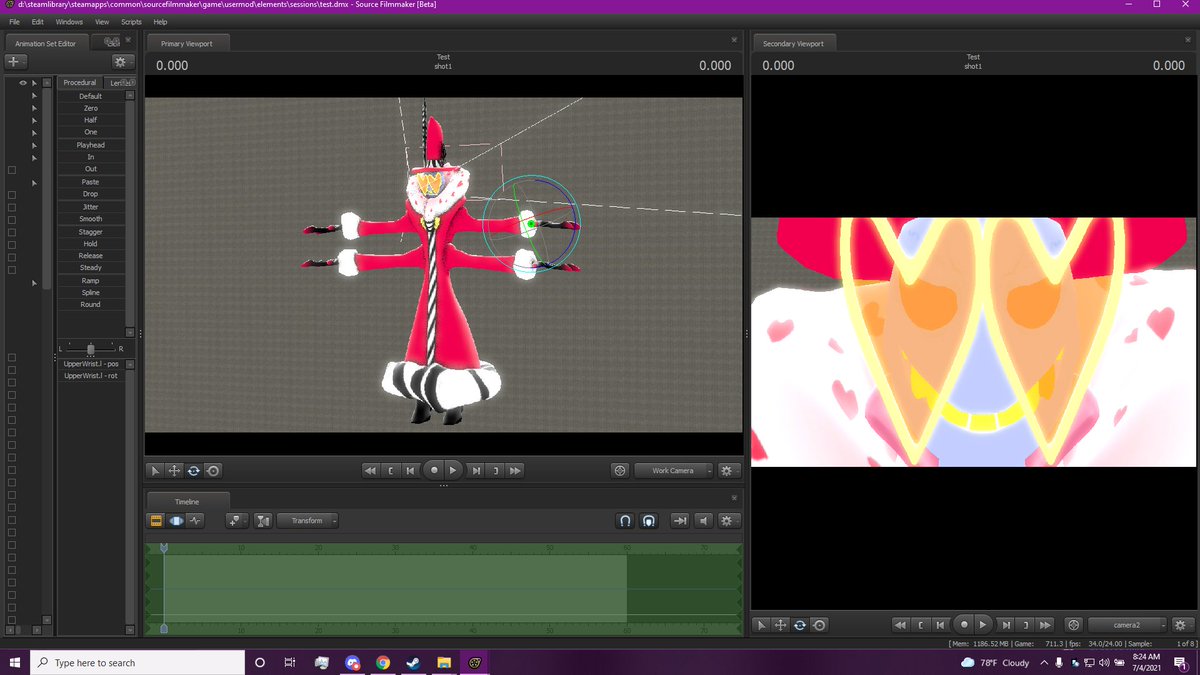Open the Windows menu
This screenshot has height=675, width=1200.
69,21
